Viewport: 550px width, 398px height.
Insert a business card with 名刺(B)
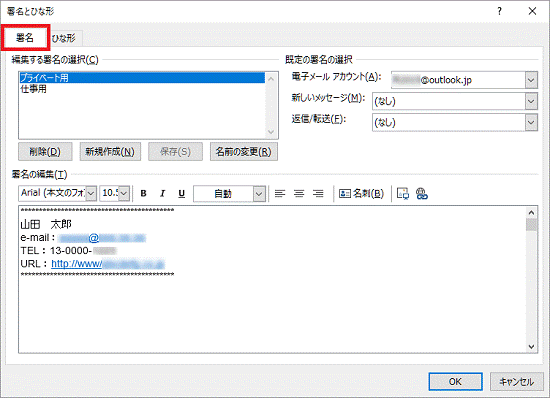pos(361,194)
